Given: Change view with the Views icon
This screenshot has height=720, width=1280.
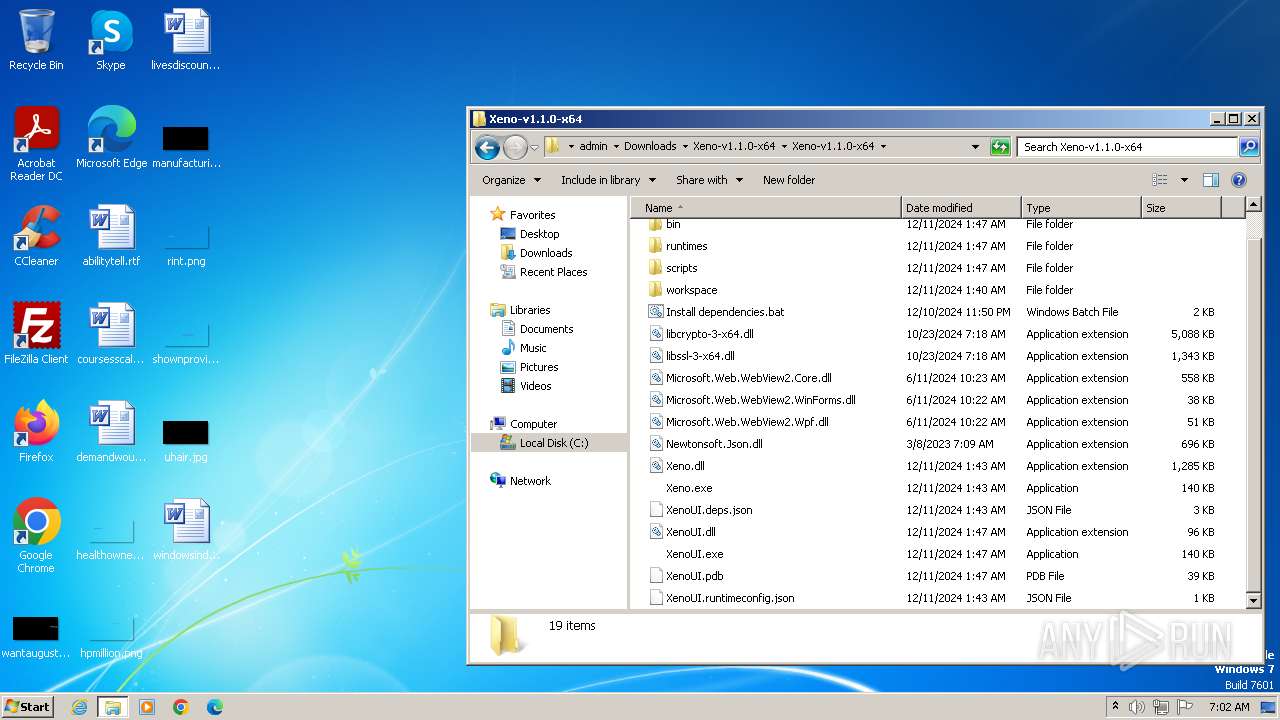Looking at the screenshot, I should pyautogui.click(x=1160, y=180).
